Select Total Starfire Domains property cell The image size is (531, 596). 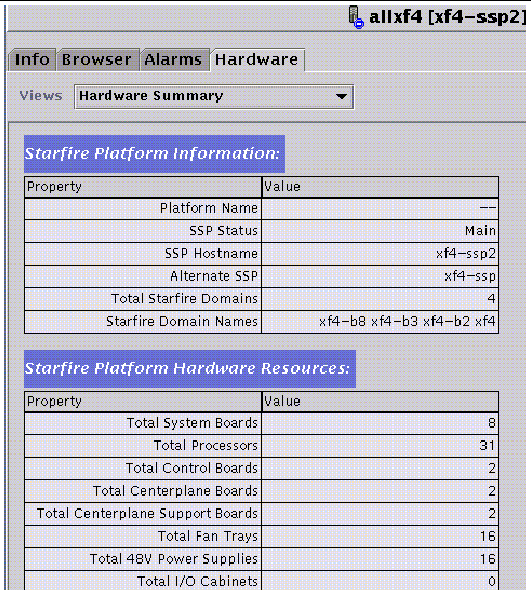(x=143, y=299)
